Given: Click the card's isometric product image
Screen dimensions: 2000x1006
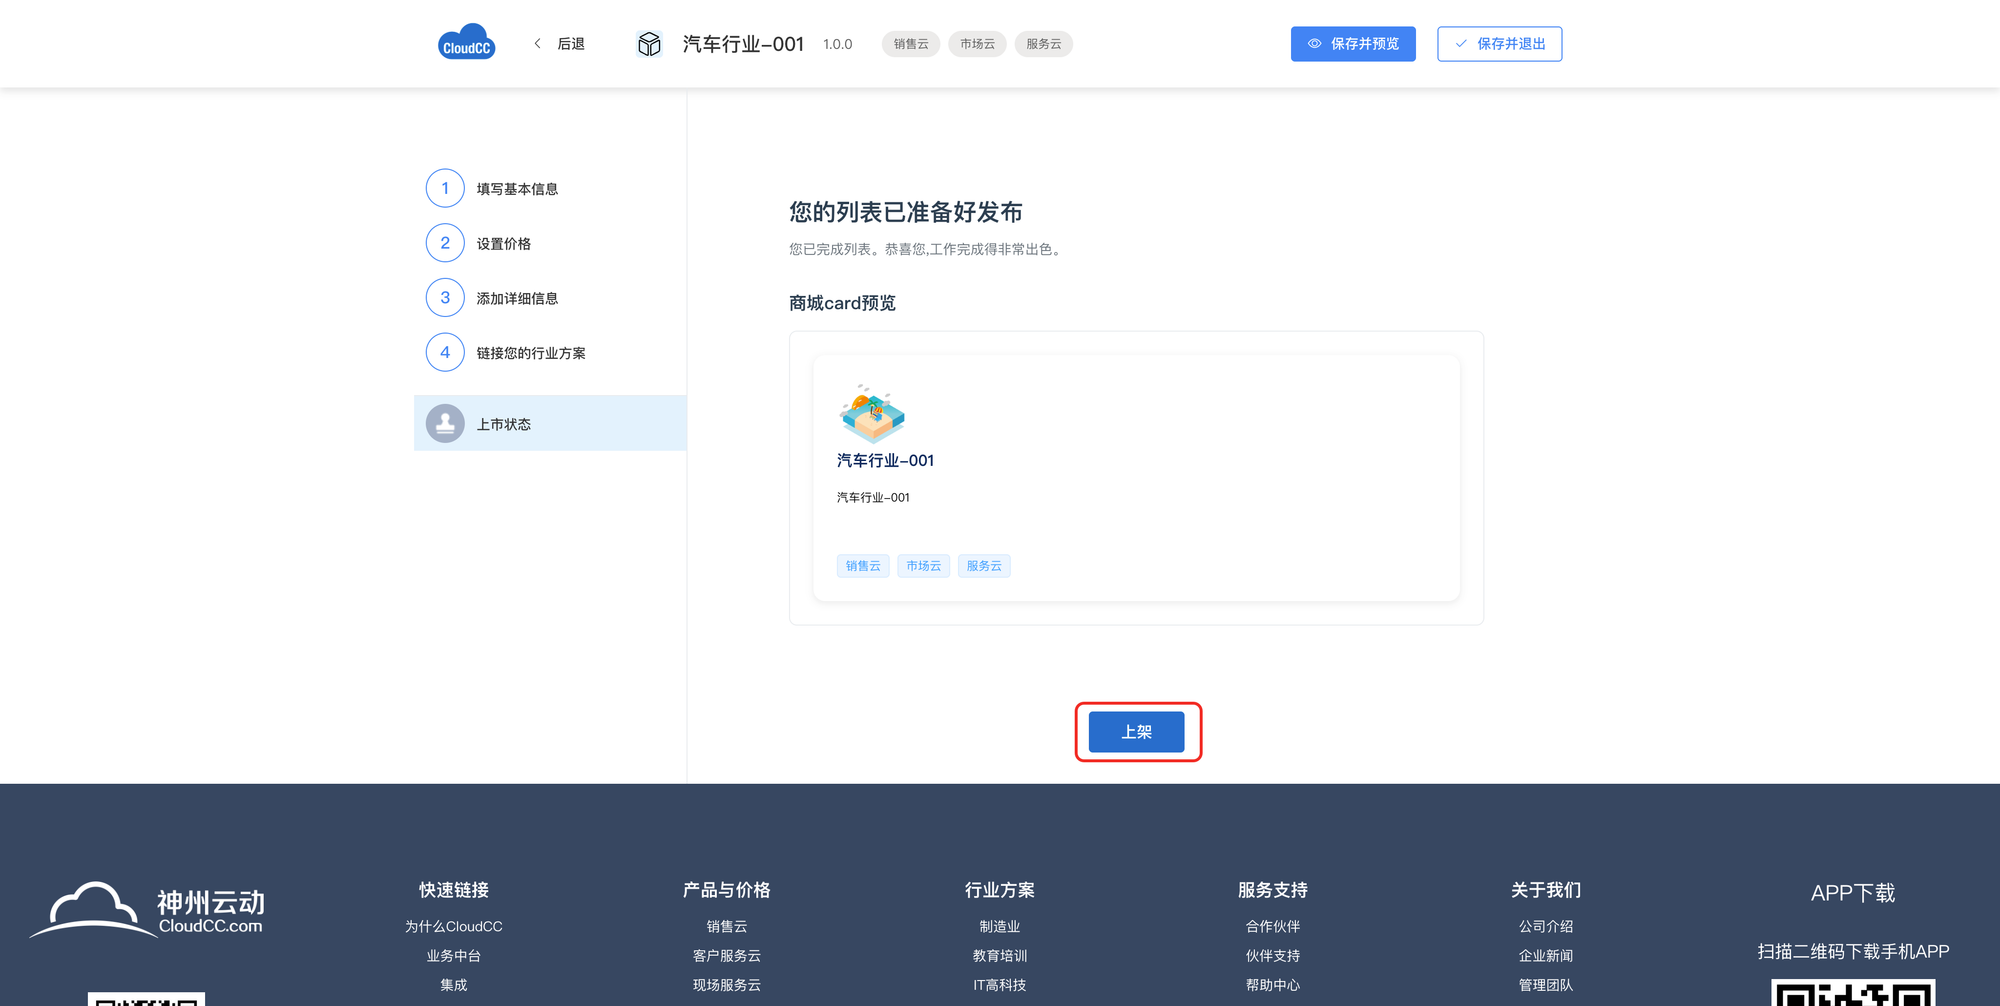Looking at the screenshot, I should [x=872, y=413].
